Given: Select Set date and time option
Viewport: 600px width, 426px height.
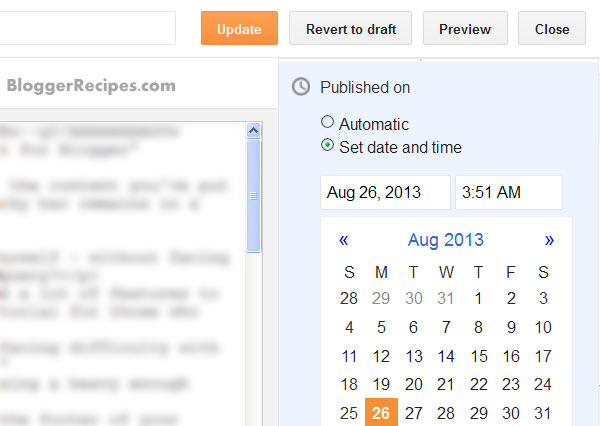Looking at the screenshot, I should point(327,145).
